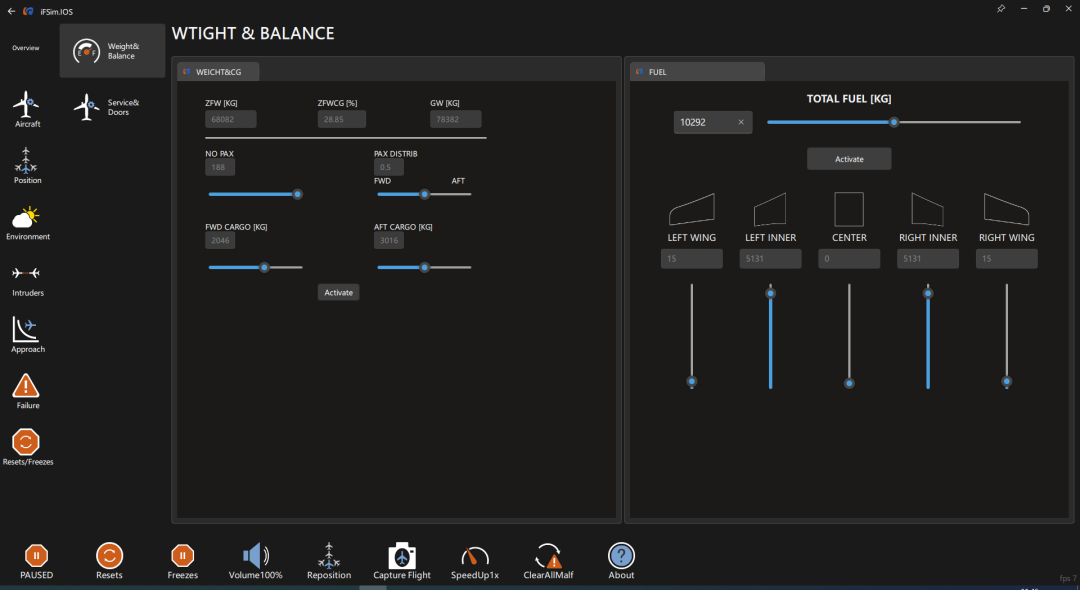Viewport: 1080px width, 590px height.
Task: Click the Right Inner vertical slider handle
Action: tap(928, 293)
